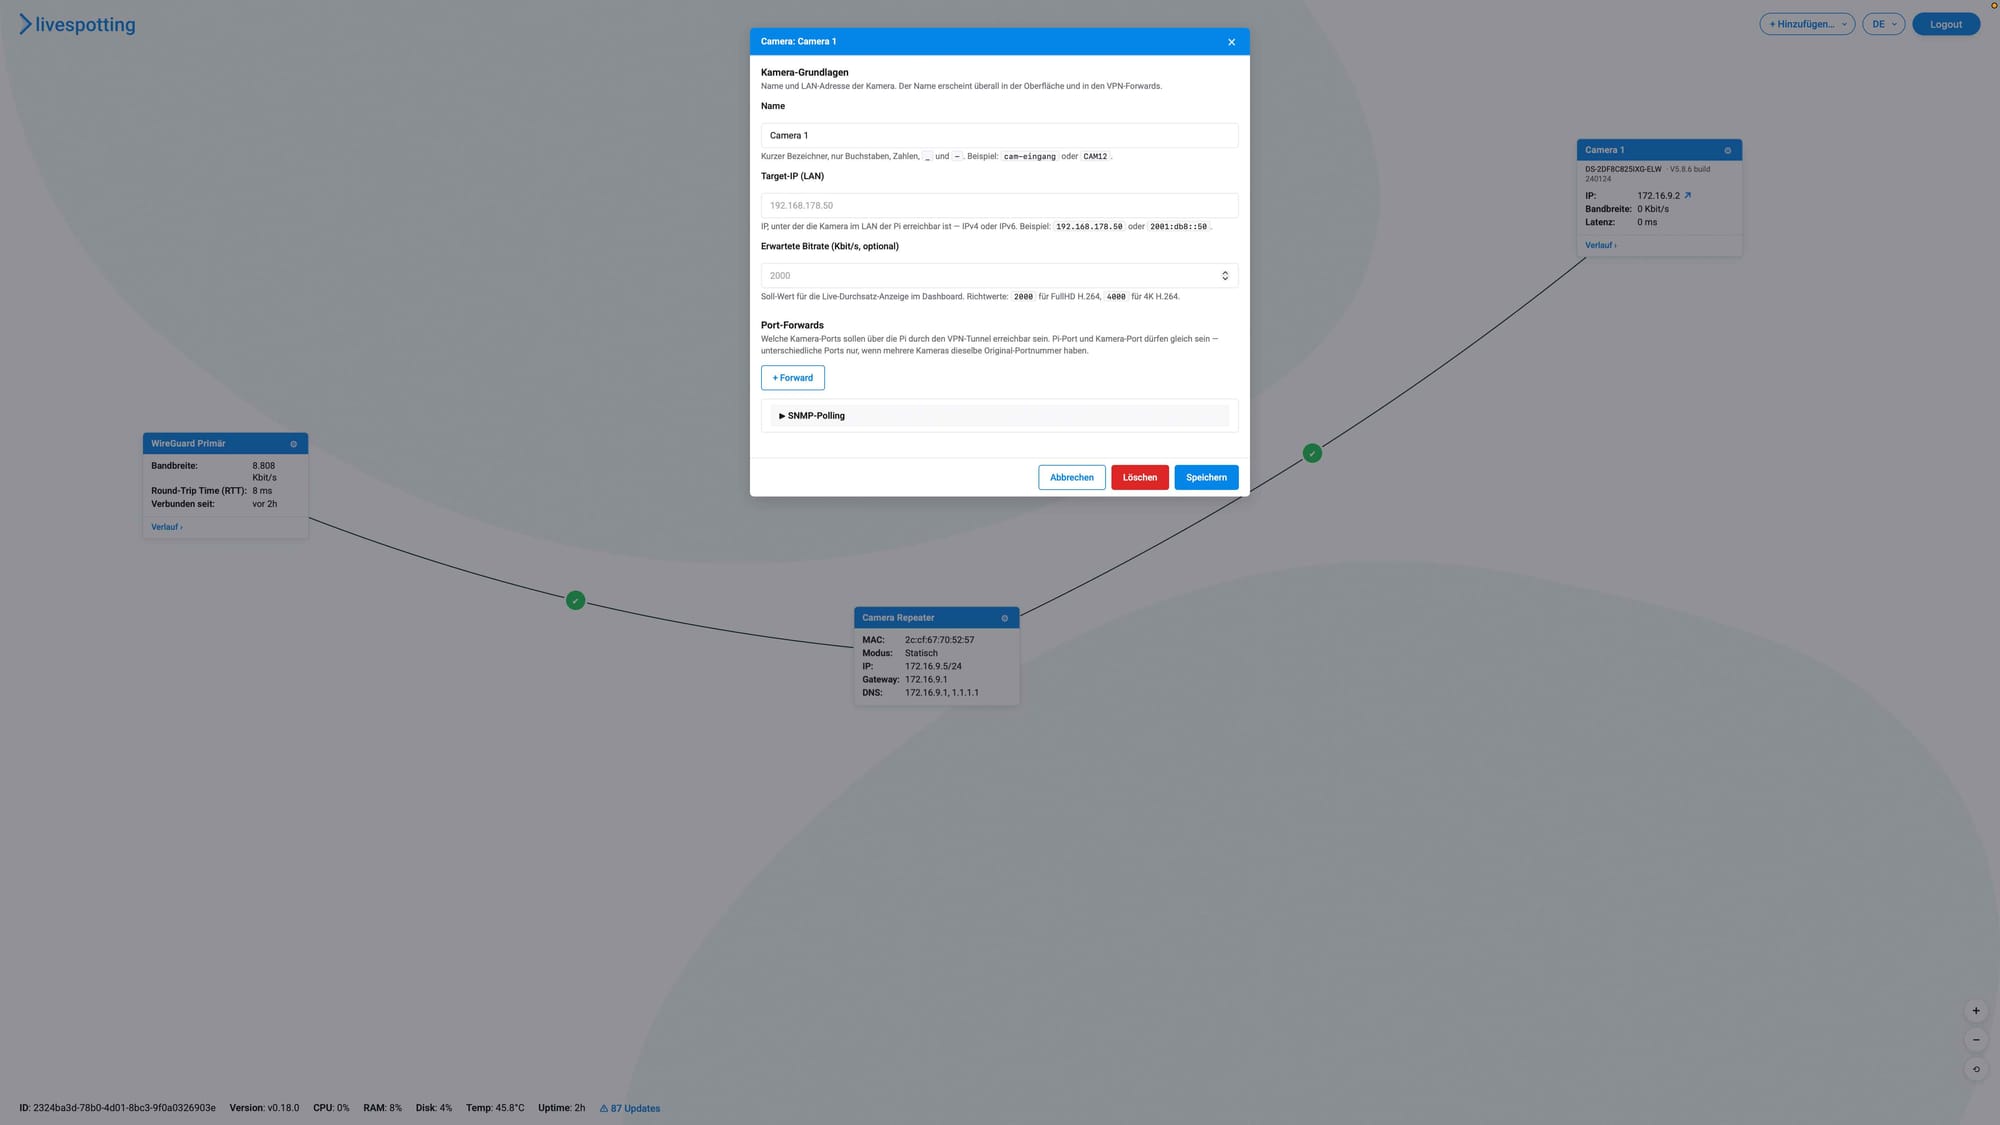Image resolution: width=2000 pixels, height=1125 pixels.
Task: Open Verlauf link on WireGuard Primär card
Action: [x=167, y=527]
